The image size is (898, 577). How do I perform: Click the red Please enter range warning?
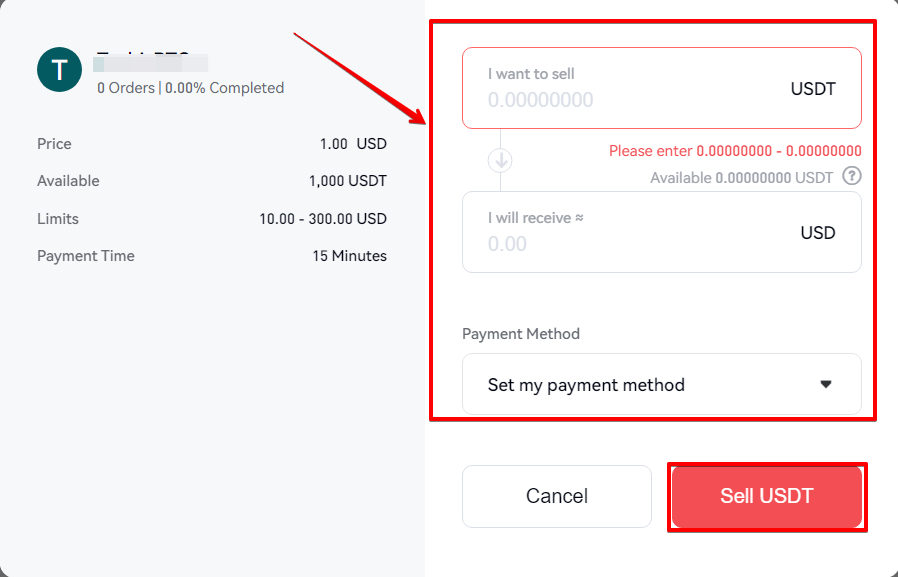(735, 151)
